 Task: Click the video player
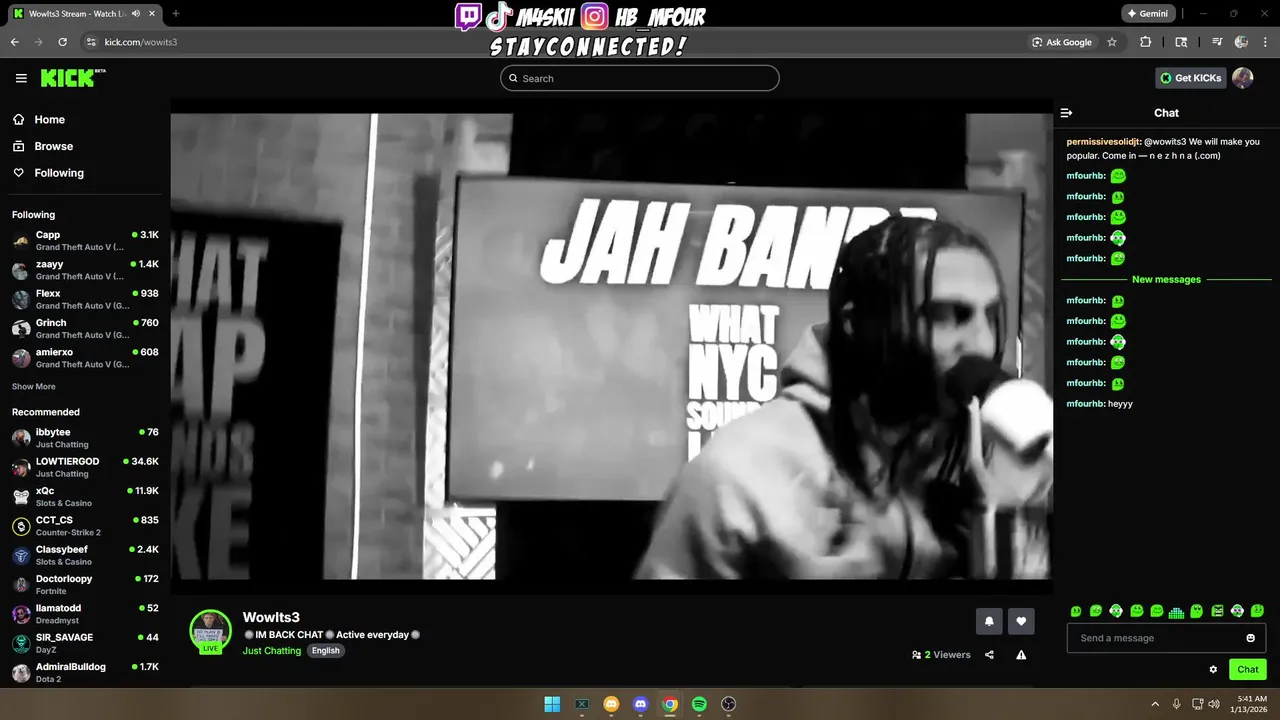click(611, 346)
